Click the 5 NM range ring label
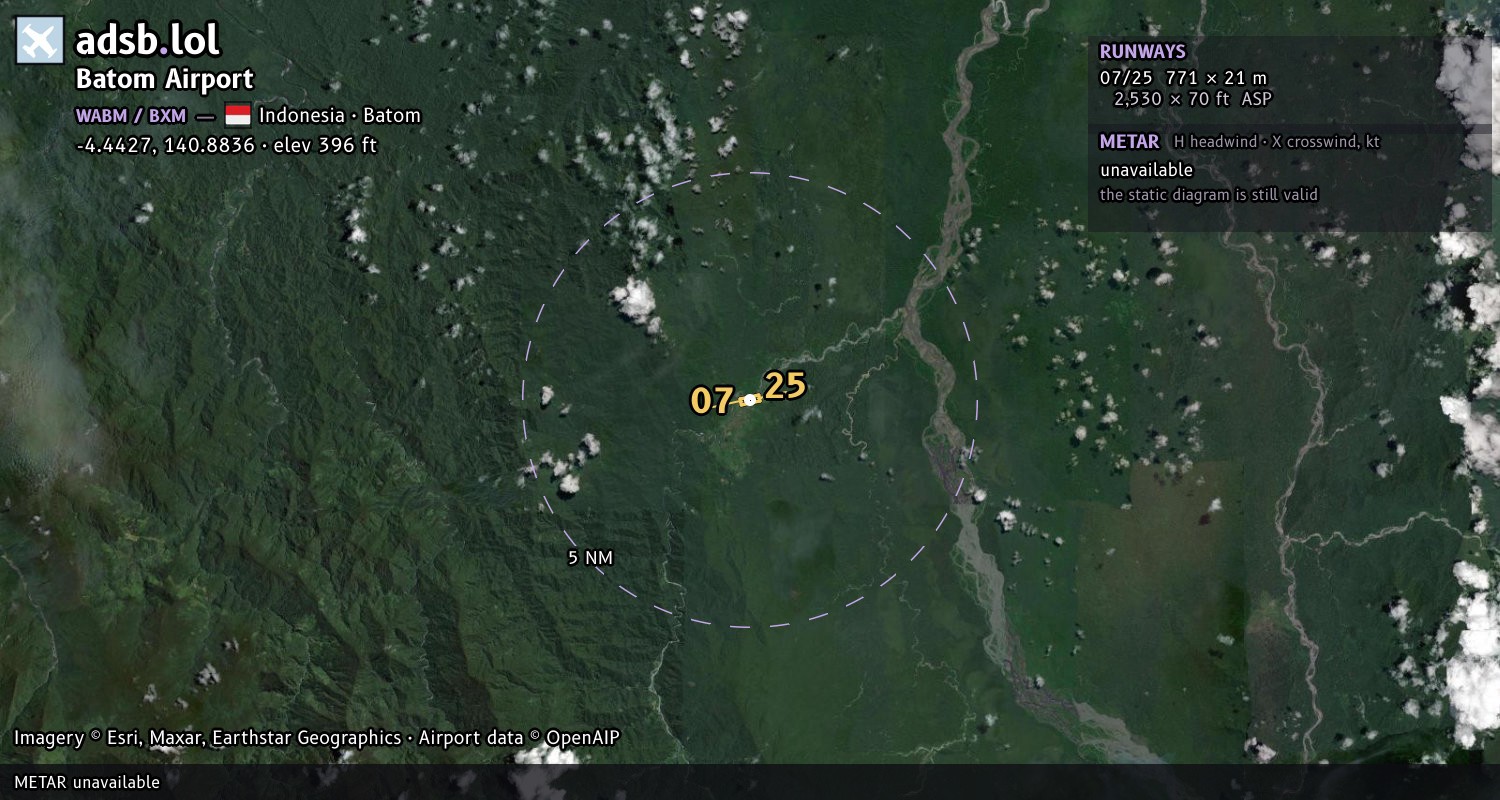 tap(590, 558)
